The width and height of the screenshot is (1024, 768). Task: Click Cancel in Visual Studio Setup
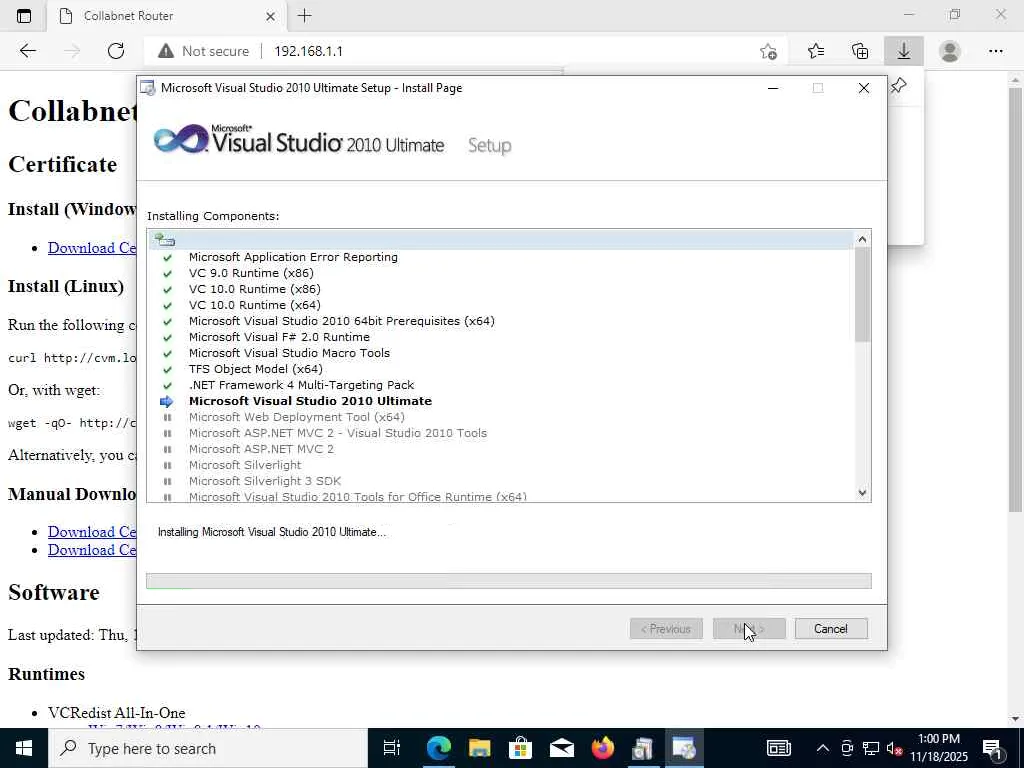pos(831,629)
